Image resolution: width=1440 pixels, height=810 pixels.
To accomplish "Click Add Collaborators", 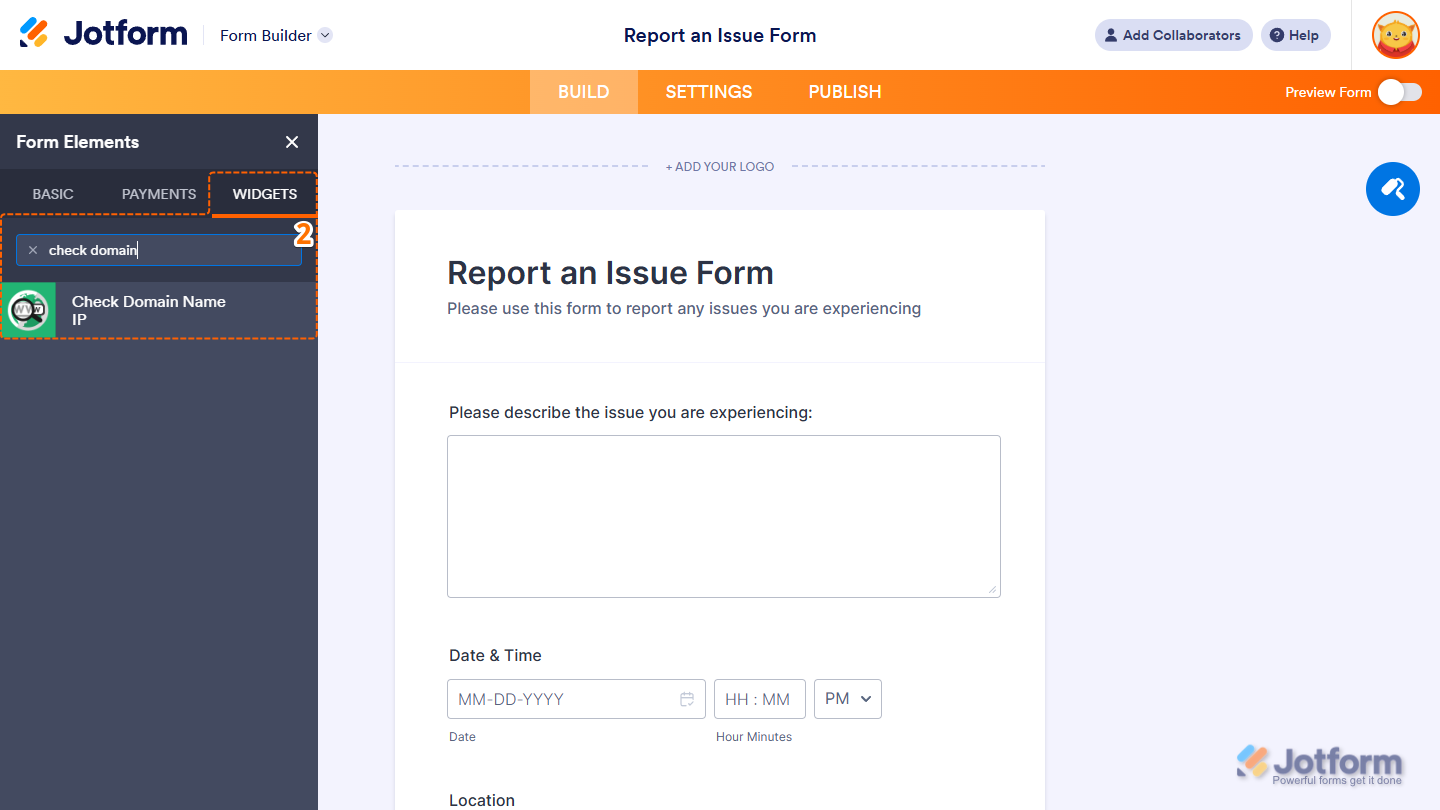I will (1172, 35).
